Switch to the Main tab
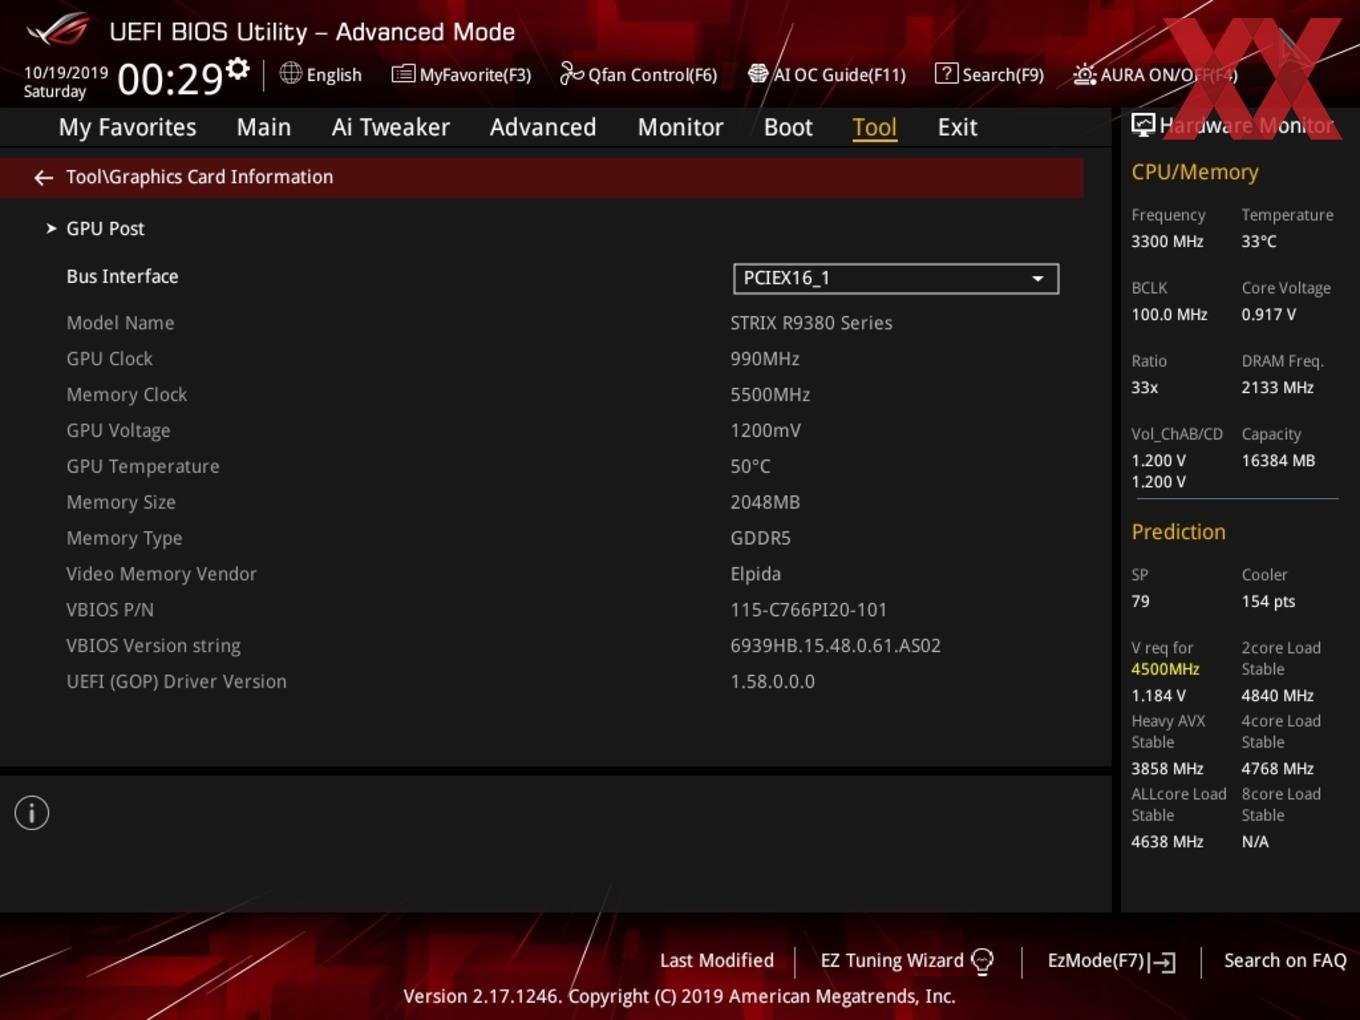Screen dimensions: 1360x1020 pos(264,127)
